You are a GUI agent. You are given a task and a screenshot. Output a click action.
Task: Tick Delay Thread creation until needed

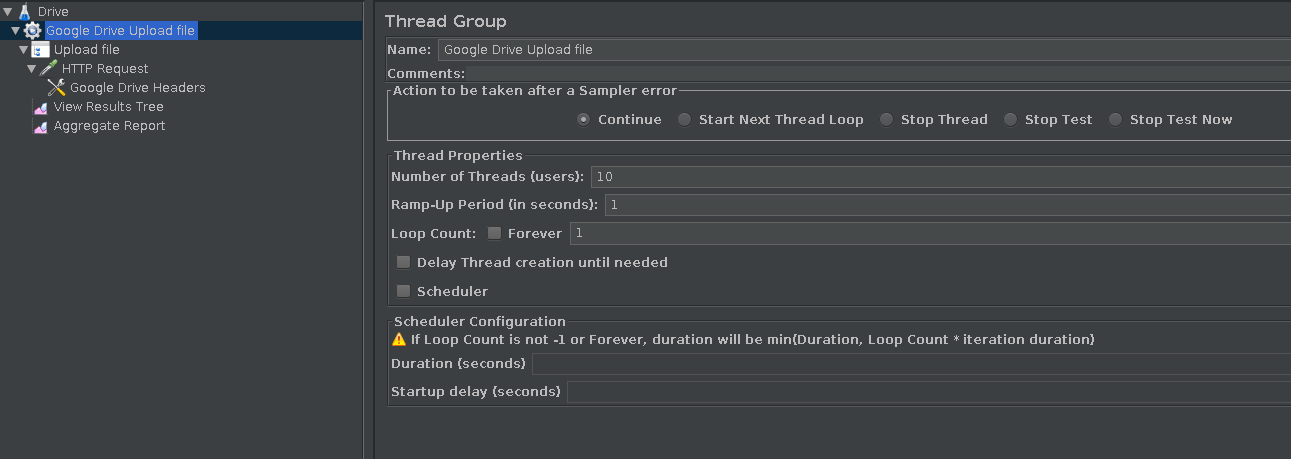pyautogui.click(x=403, y=262)
